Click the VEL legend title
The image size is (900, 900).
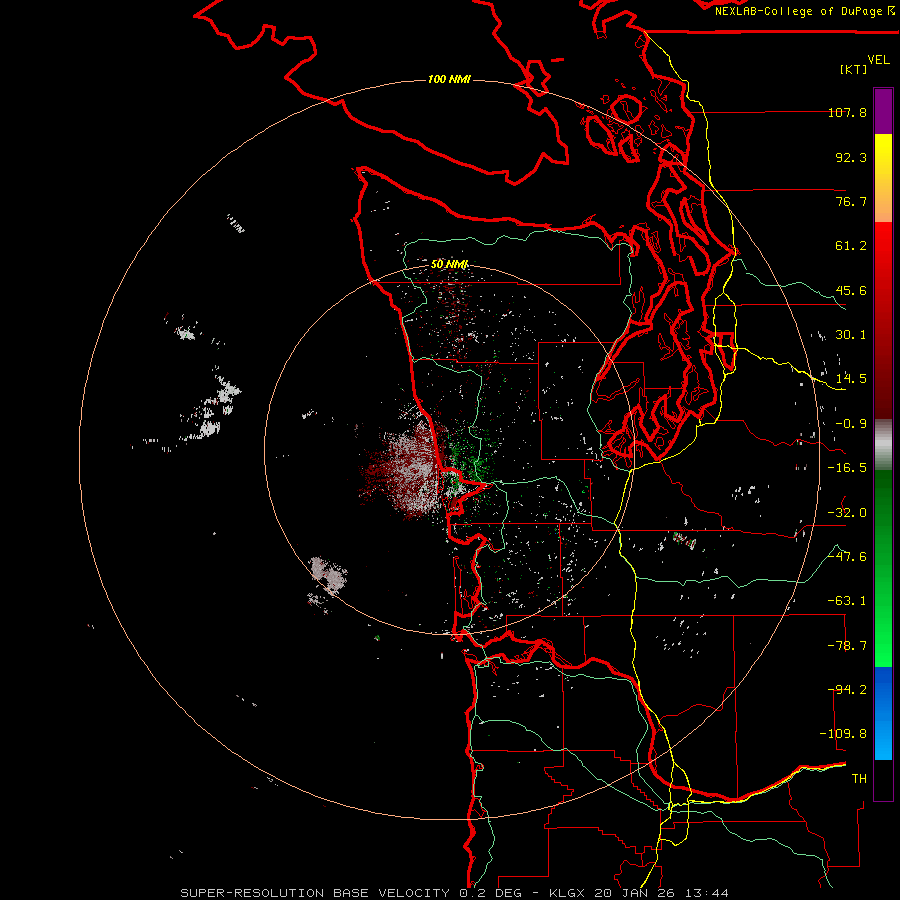tap(878, 59)
